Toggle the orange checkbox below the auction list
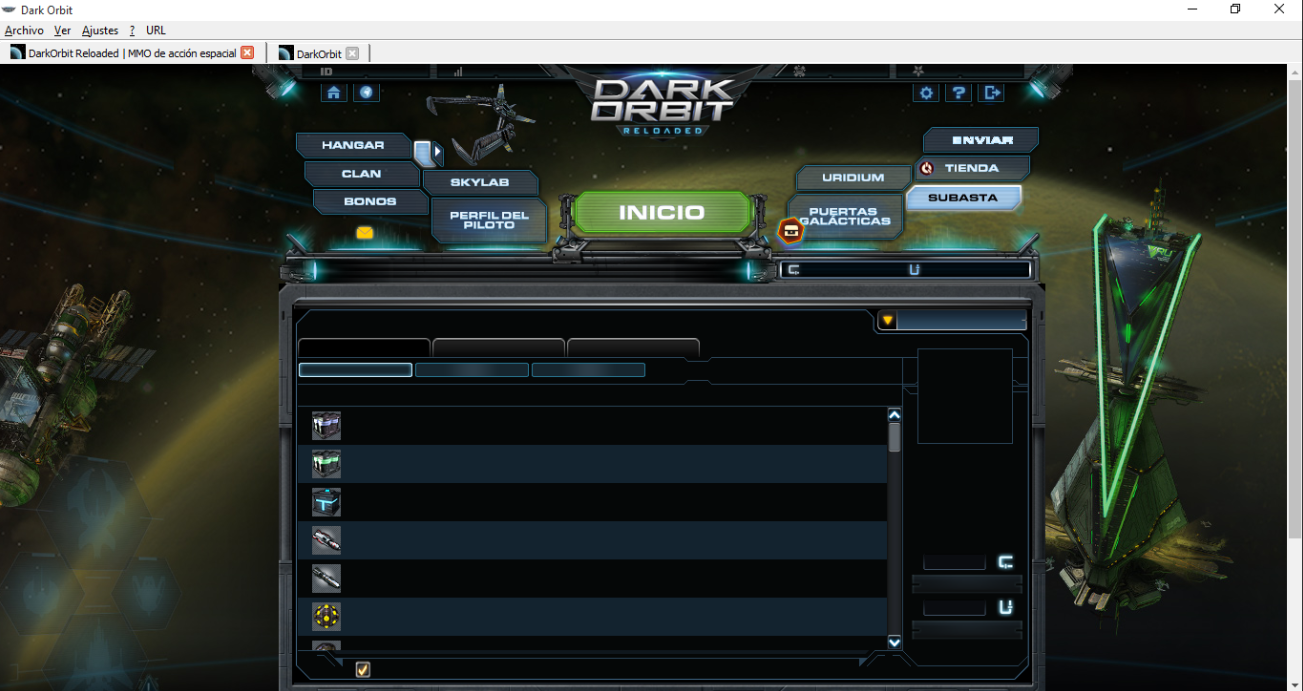This screenshot has height=691, width=1303. pyautogui.click(x=363, y=669)
